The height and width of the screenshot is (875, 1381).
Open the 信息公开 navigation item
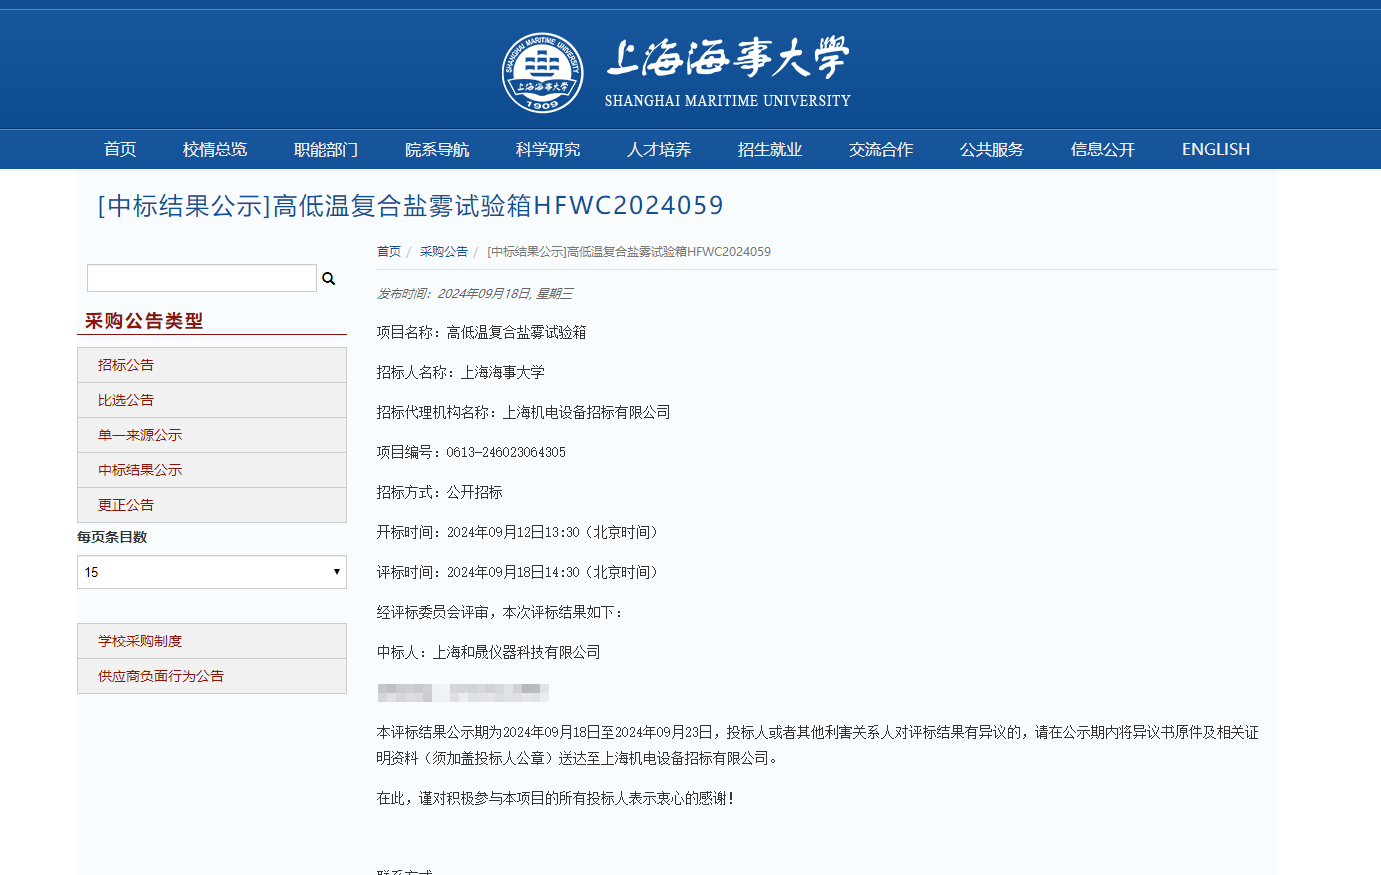click(1103, 149)
